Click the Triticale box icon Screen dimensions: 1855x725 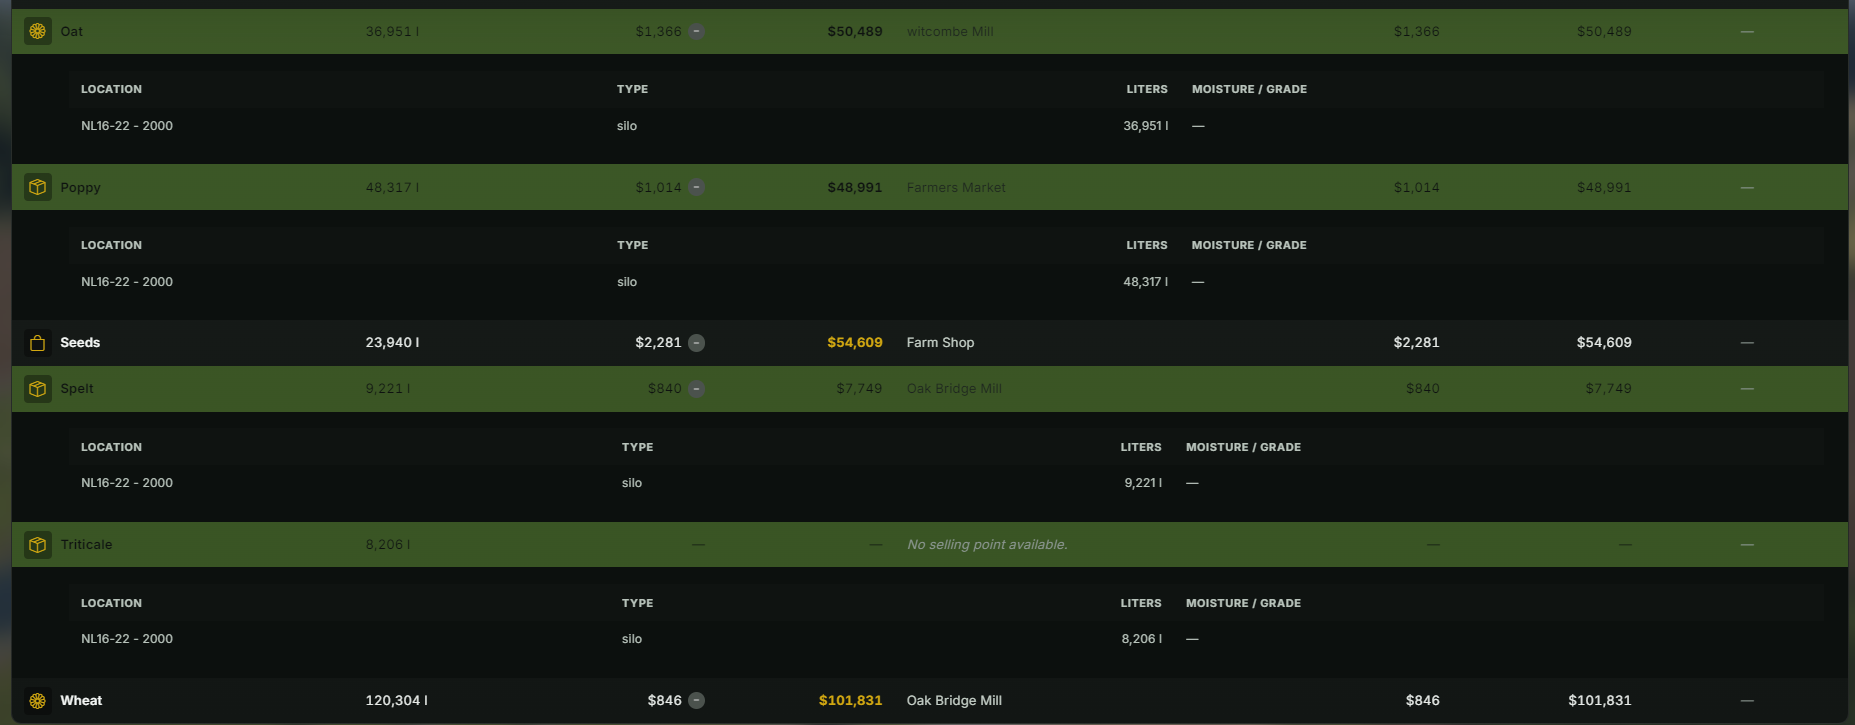pyautogui.click(x=38, y=545)
